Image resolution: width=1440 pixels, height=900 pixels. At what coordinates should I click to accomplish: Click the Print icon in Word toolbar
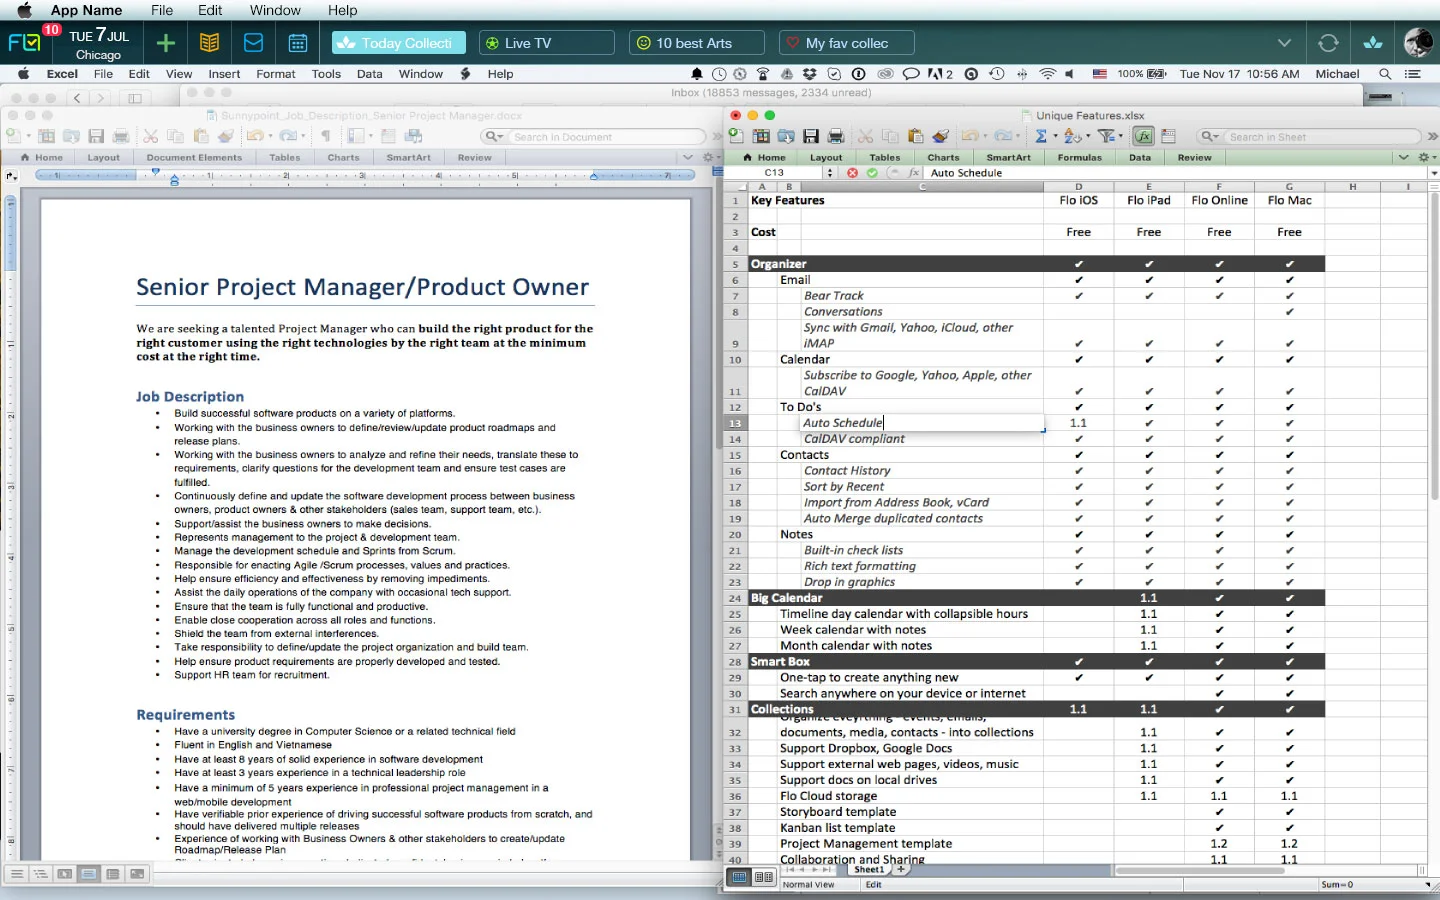tap(121, 136)
